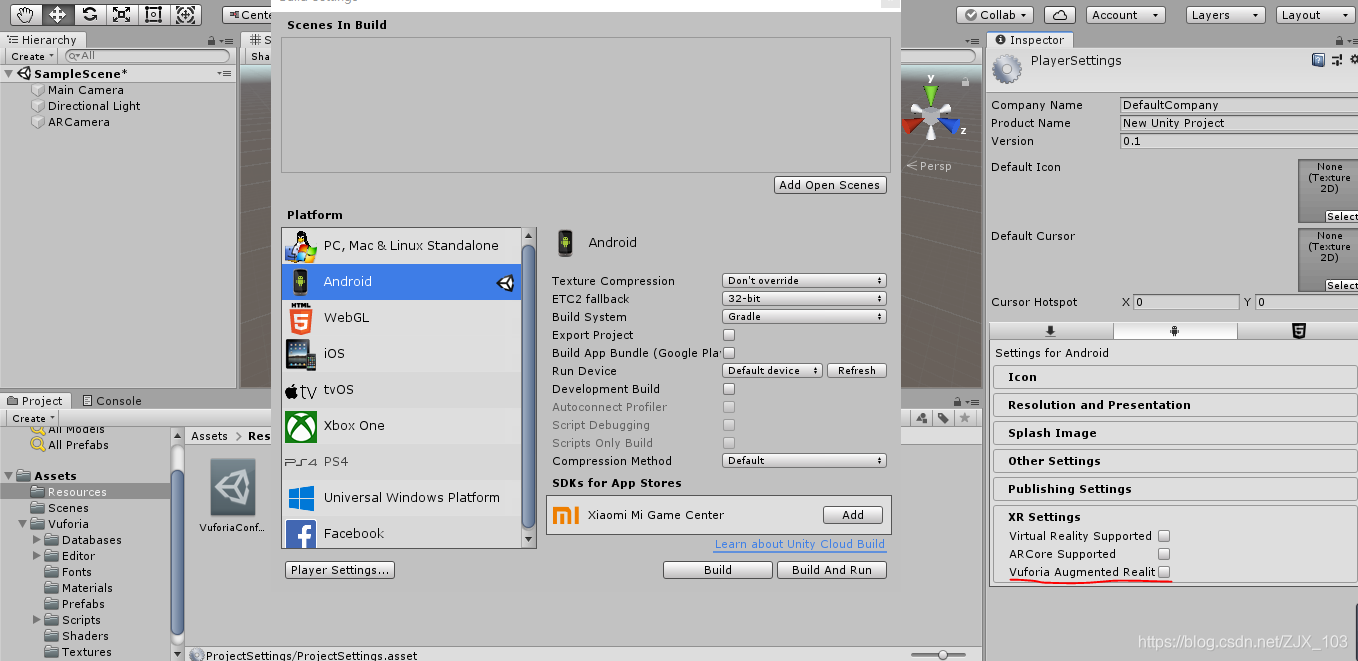1358x661 pixels.
Task: Click Add Open Scenes button
Action: (830, 185)
